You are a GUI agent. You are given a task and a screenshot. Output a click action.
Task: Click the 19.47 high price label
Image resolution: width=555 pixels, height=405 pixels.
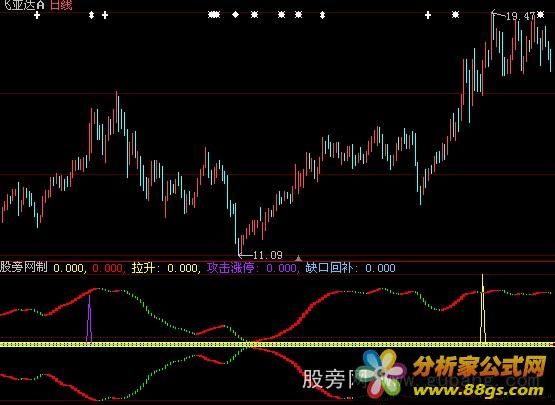(x=520, y=16)
